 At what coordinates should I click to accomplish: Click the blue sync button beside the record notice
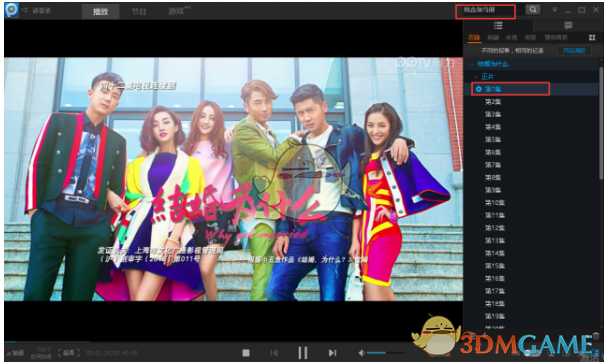click(x=574, y=50)
